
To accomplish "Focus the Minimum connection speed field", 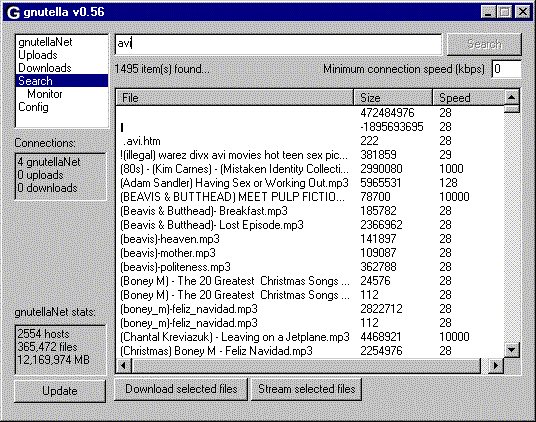I will point(506,69).
